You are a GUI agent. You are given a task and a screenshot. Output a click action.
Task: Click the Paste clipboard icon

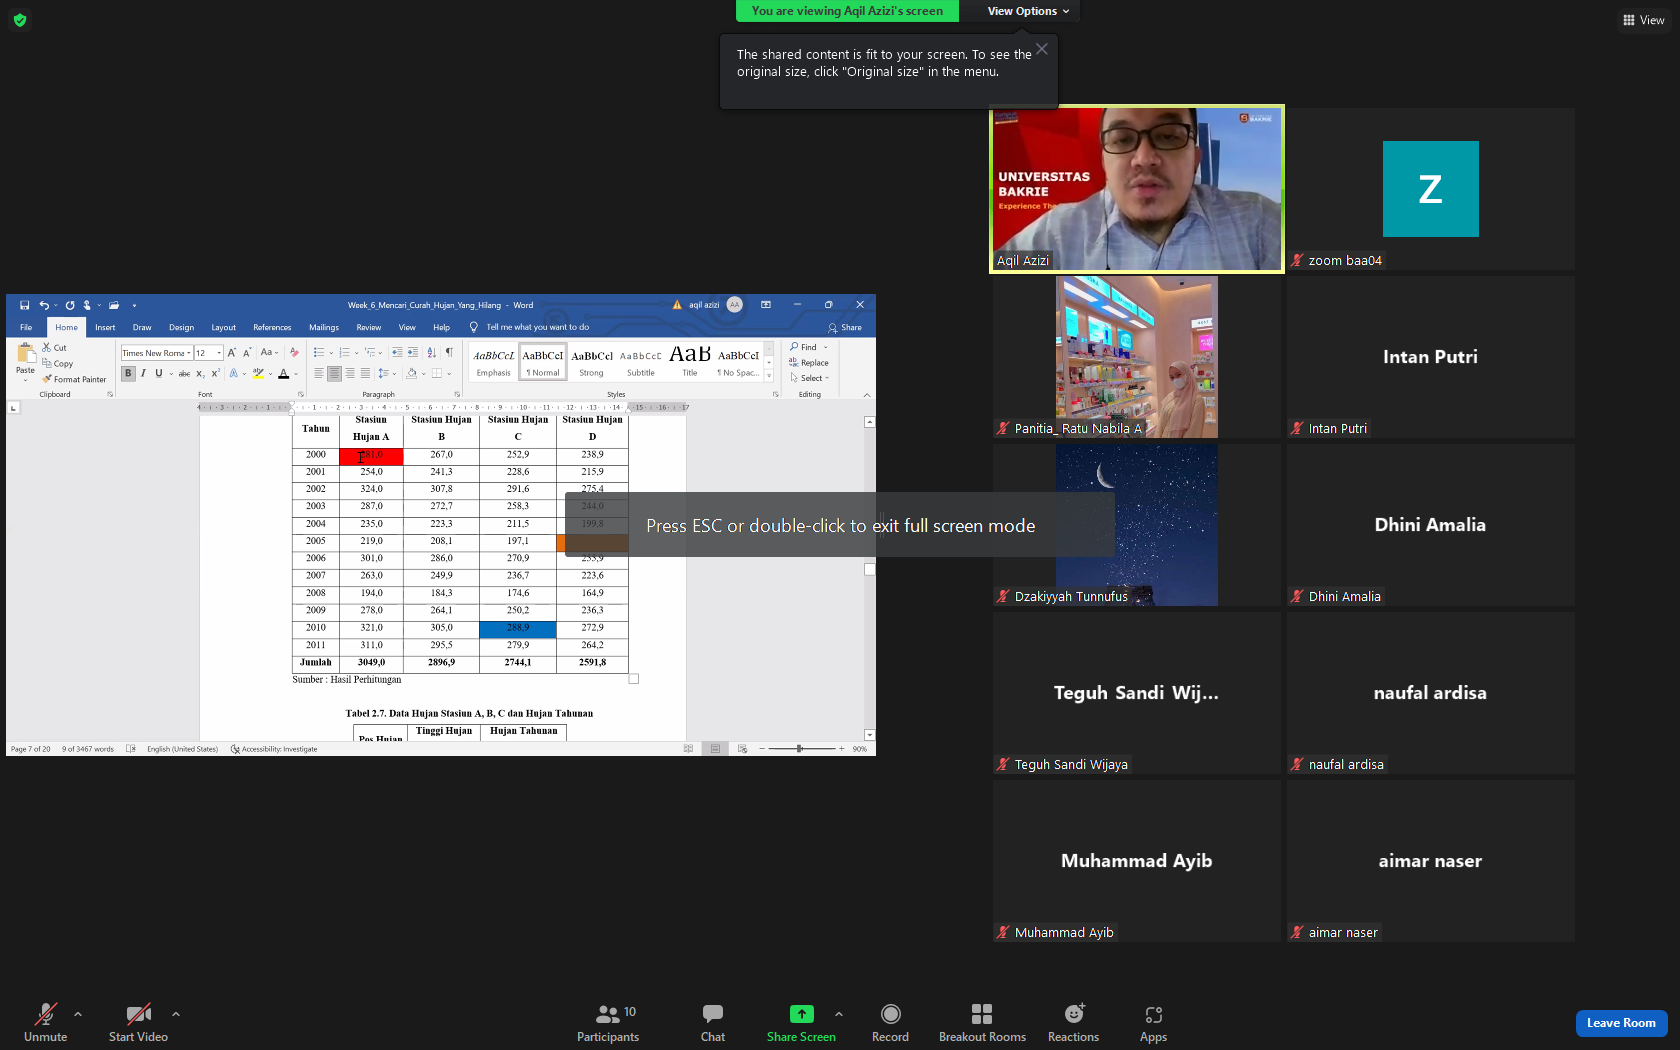tap(25, 353)
